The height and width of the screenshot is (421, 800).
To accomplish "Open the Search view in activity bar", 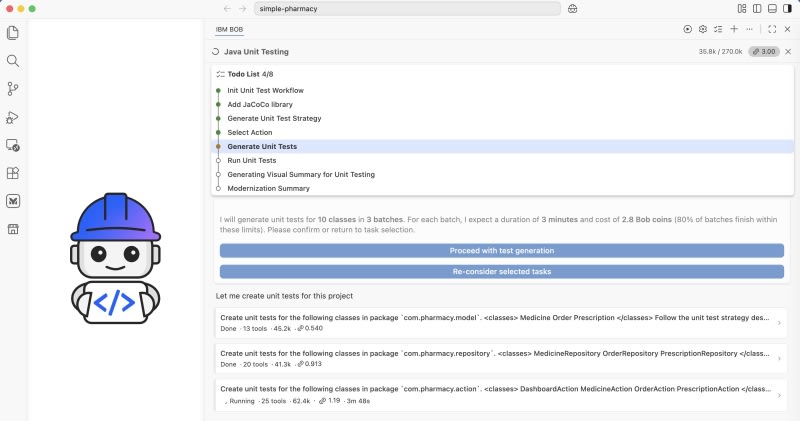I will [x=13, y=61].
